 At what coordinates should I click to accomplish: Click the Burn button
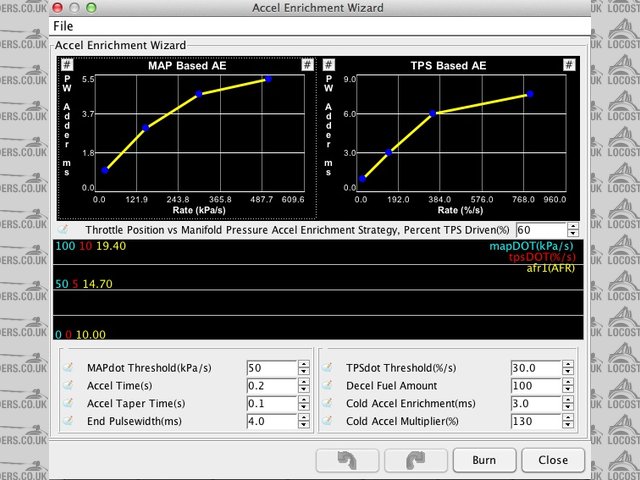pos(484,460)
